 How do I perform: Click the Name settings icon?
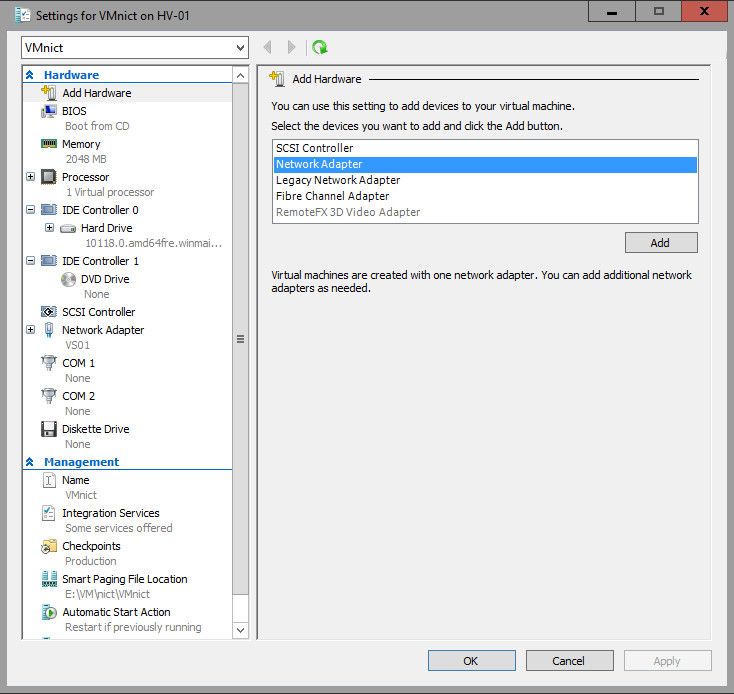coord(49,480)
